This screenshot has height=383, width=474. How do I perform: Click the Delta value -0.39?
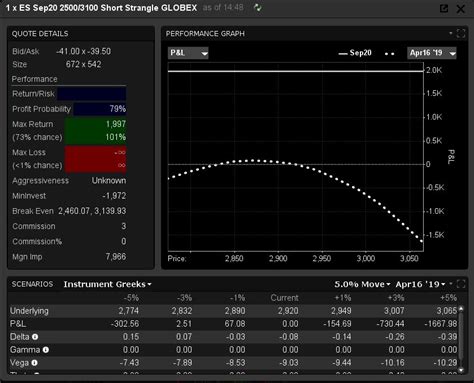pos(448,337)
